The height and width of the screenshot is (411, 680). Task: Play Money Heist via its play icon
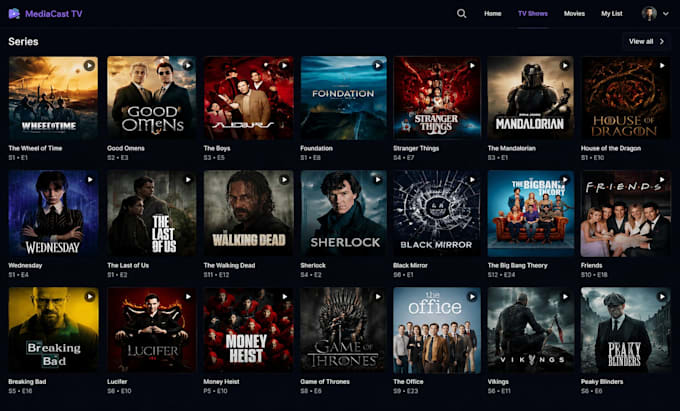[284, 297]
